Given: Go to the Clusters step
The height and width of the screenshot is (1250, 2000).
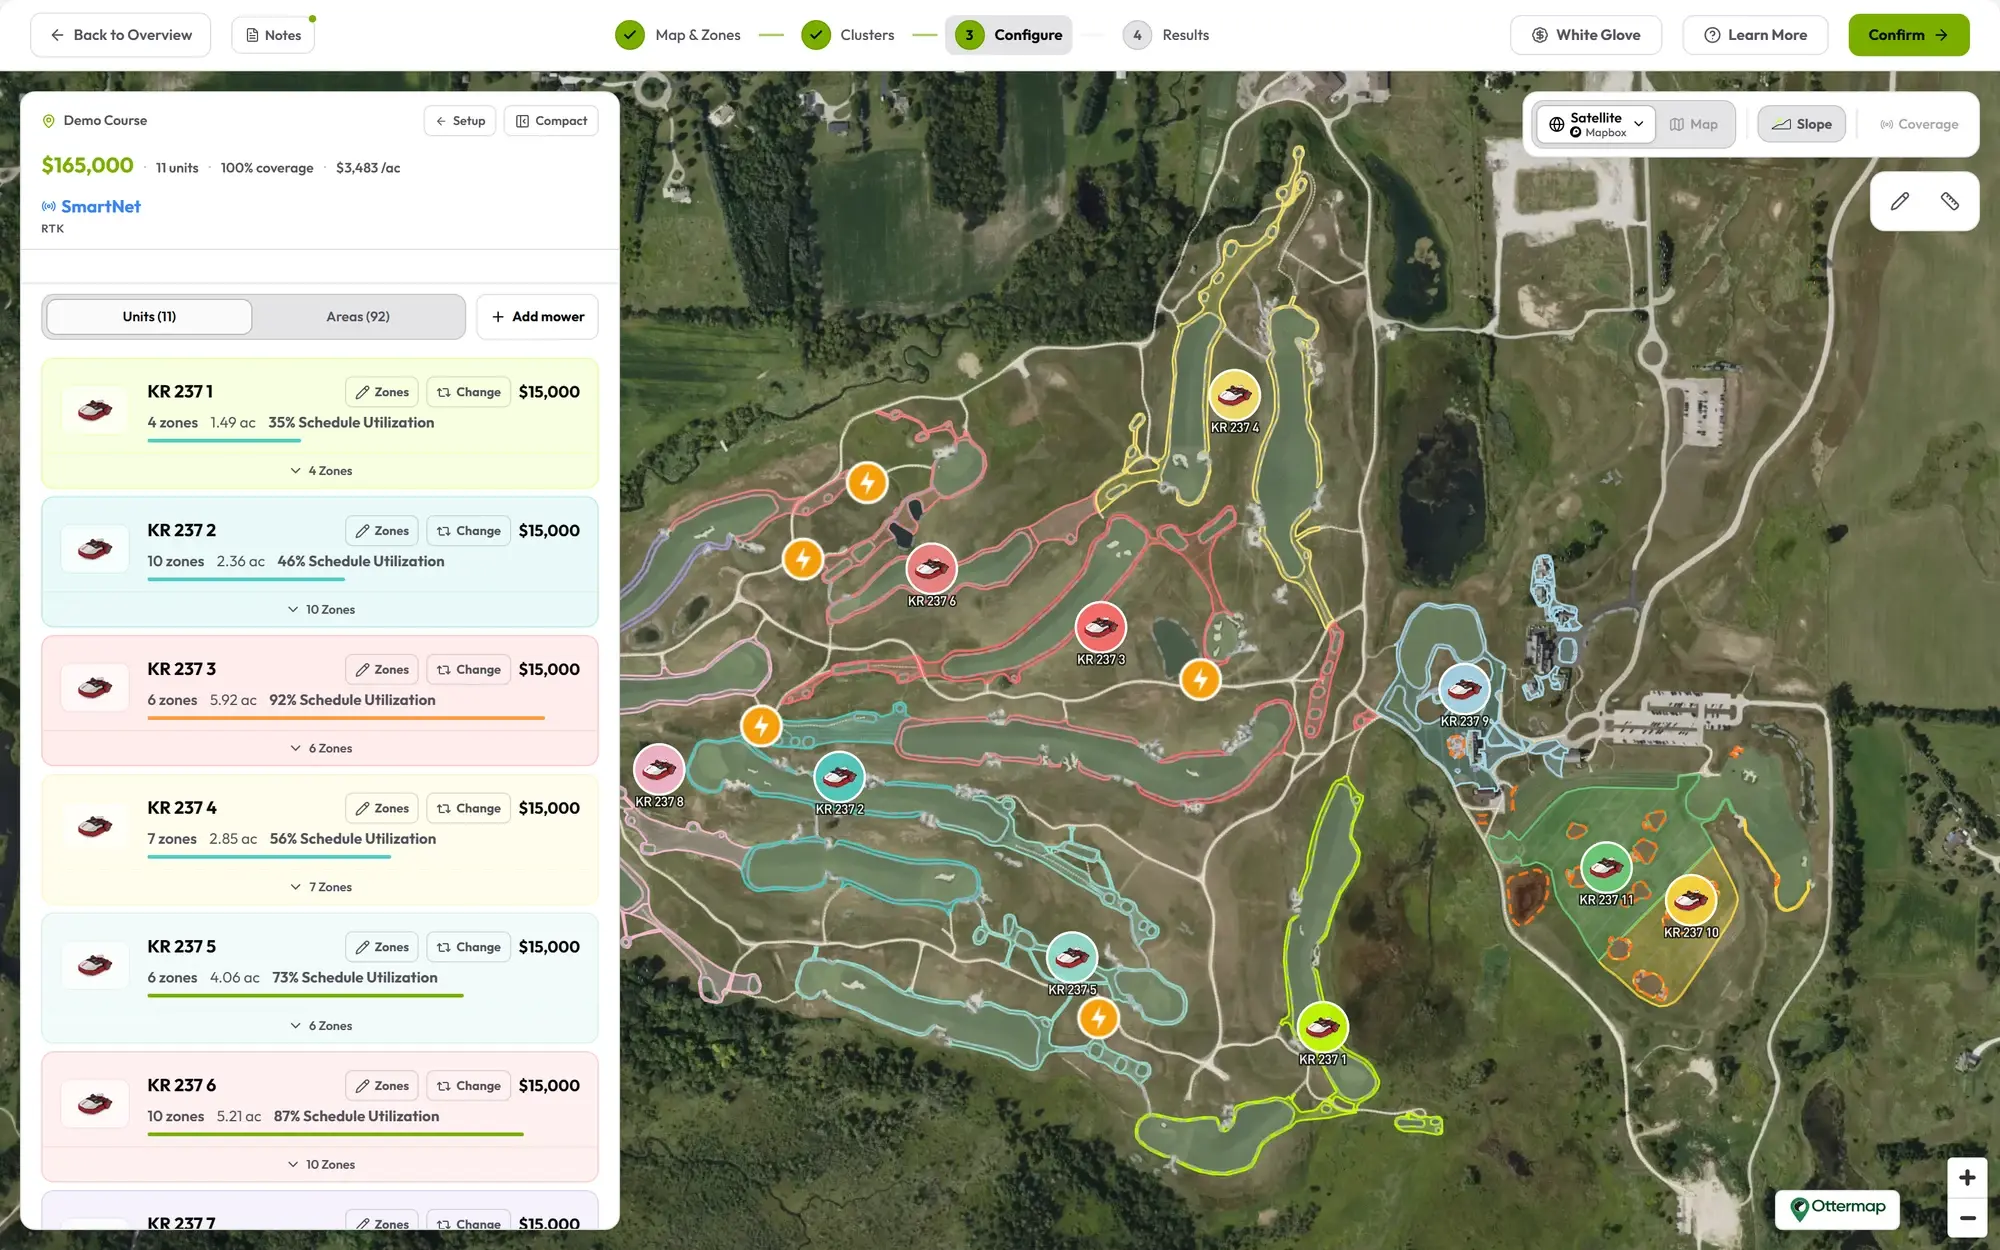Looking at the screenshot, I should (848, 35).
